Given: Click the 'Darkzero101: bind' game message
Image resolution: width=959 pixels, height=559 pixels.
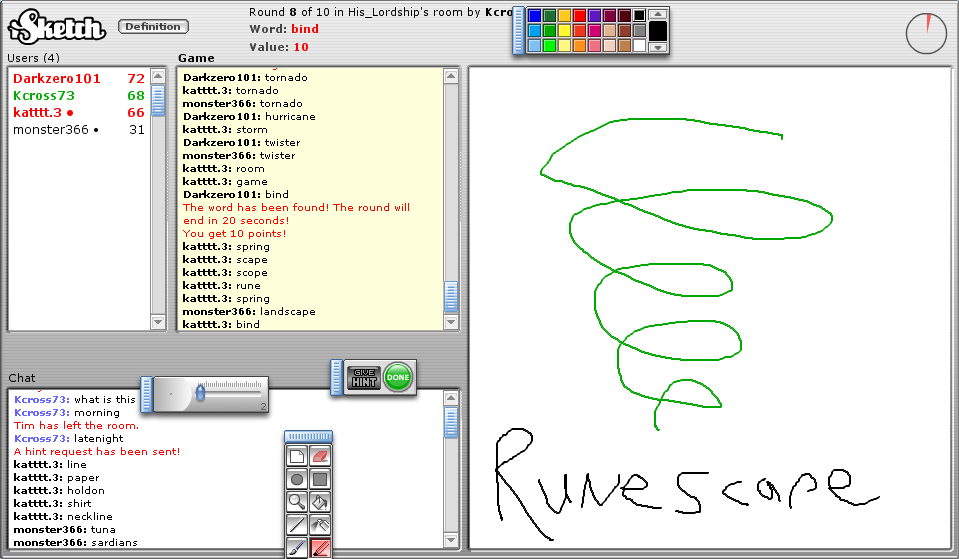Looking at the screenshot, I should click(235, 194).
